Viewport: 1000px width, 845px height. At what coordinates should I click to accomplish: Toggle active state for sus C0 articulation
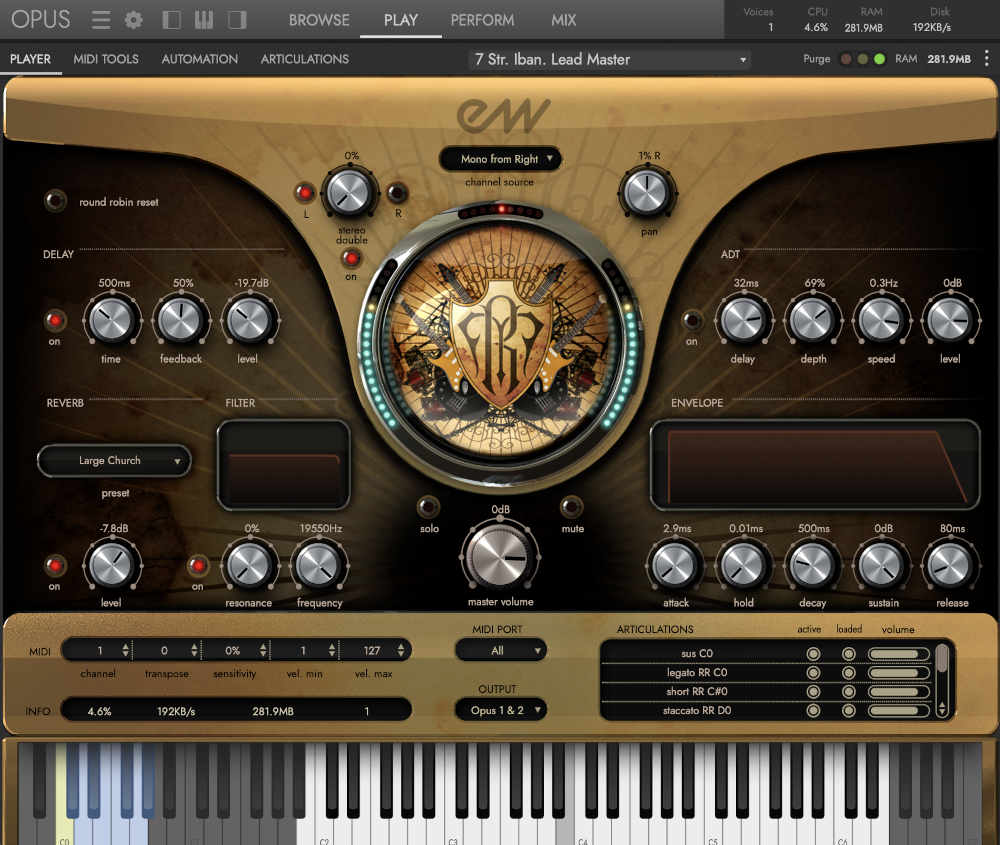click(x=813, y=654)
